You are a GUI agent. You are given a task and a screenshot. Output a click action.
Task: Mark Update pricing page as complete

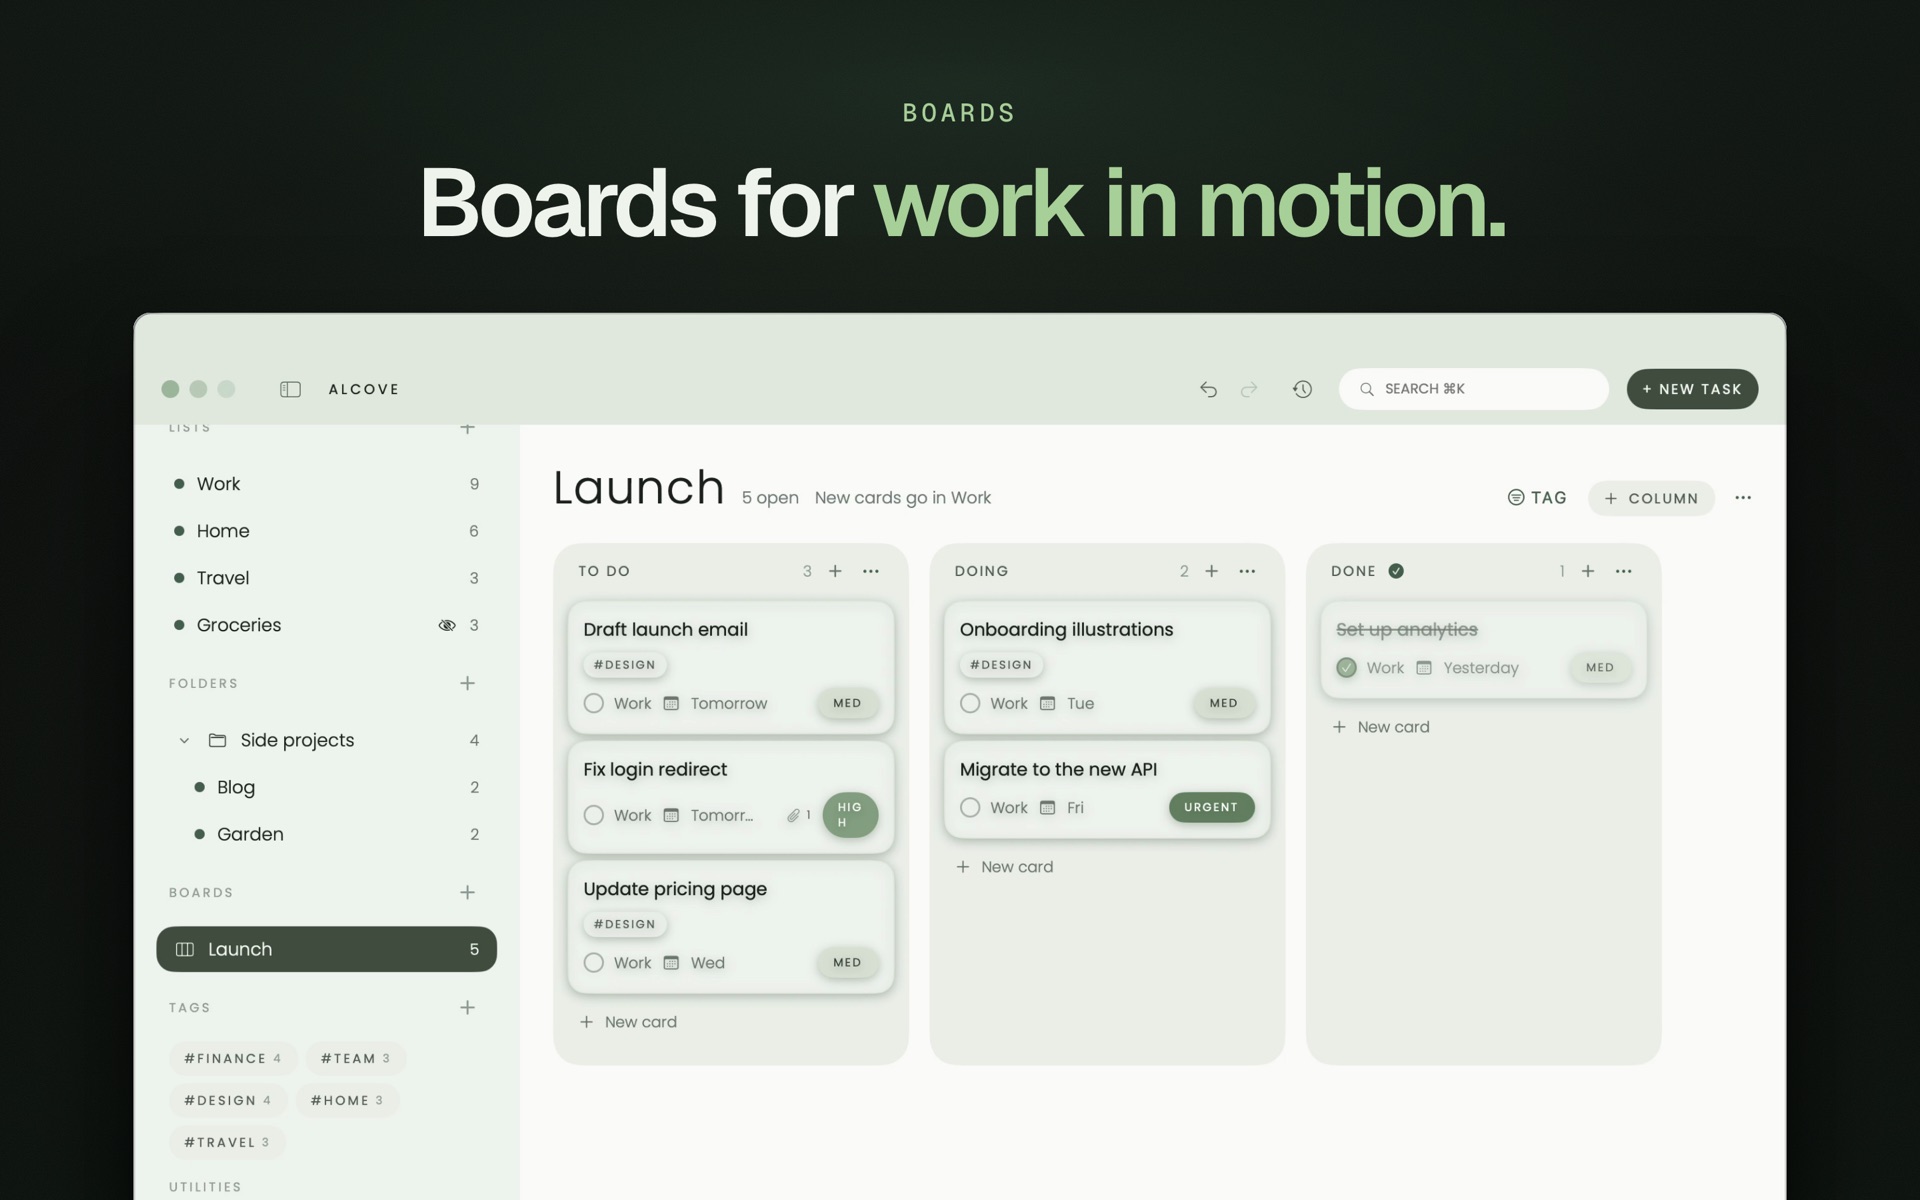pyautogui.click(x=594, y=962)
